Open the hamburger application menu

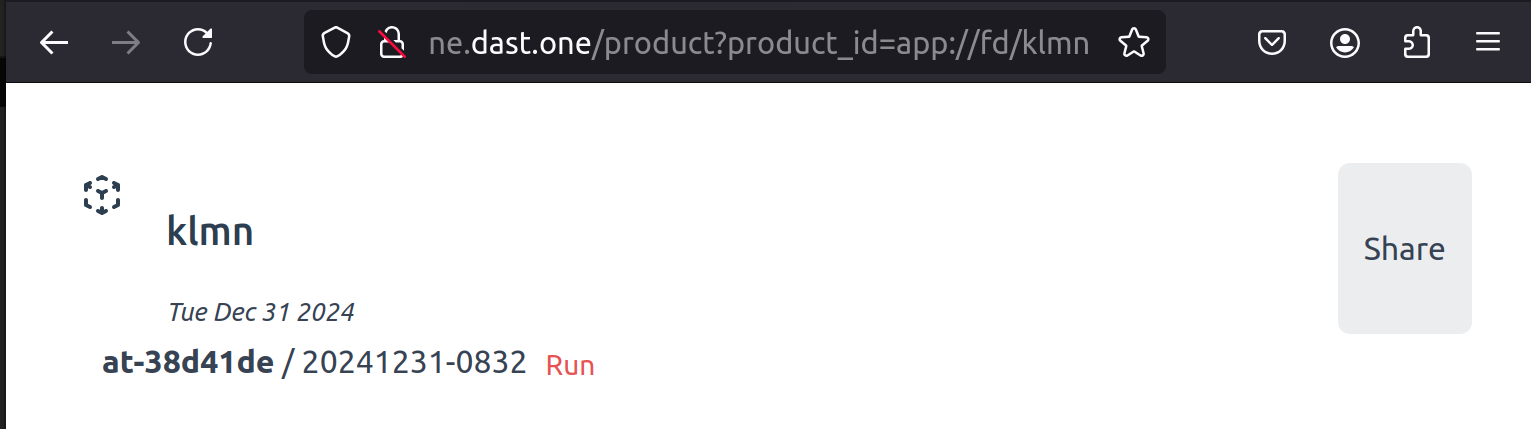(x=1488, y=43)
